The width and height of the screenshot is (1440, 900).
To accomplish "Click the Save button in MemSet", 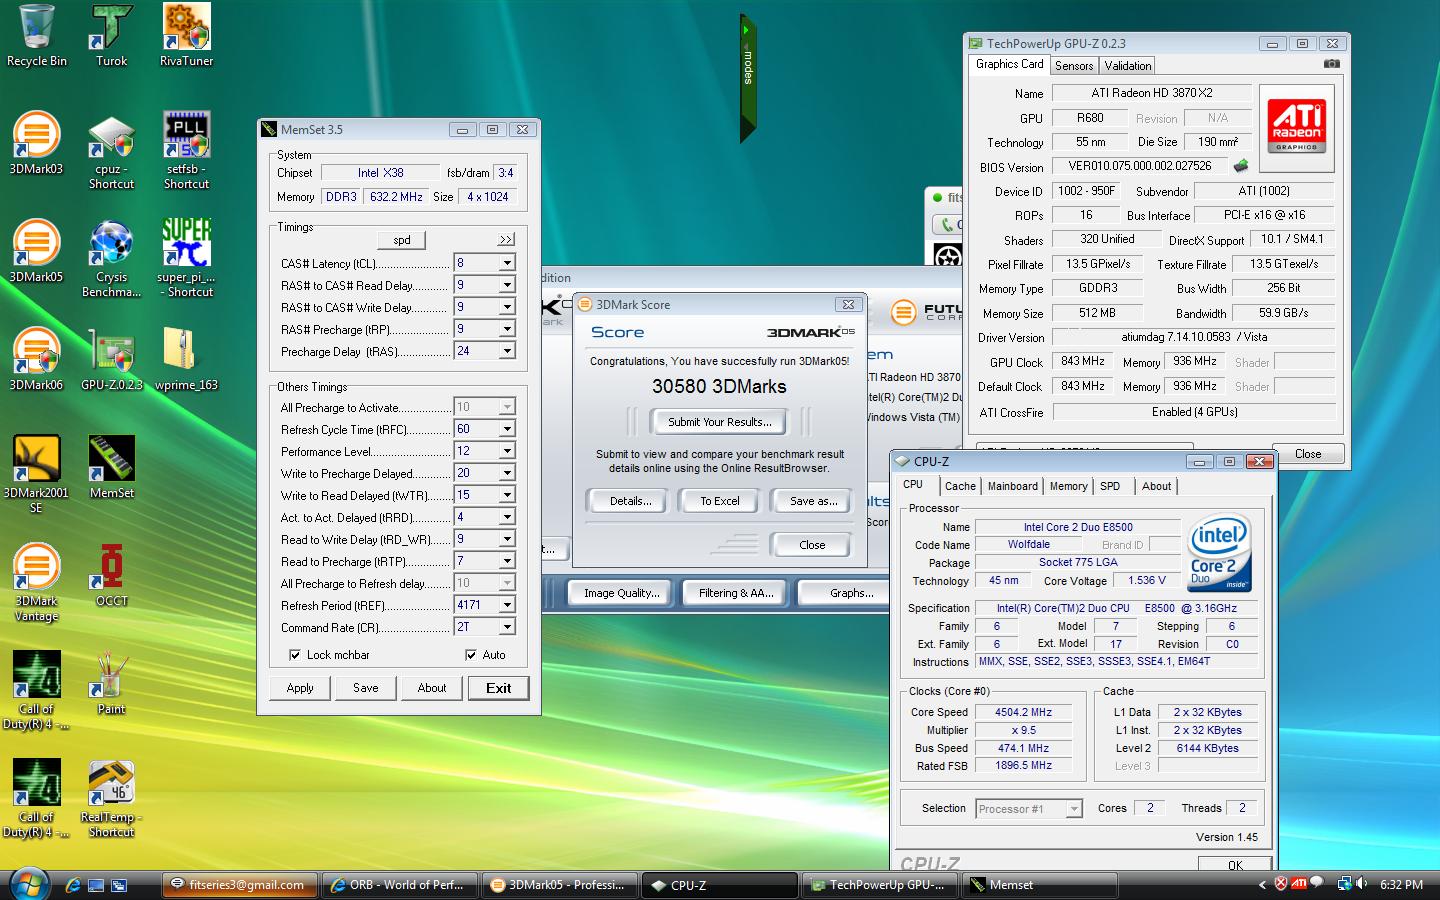I will point(366,688).
